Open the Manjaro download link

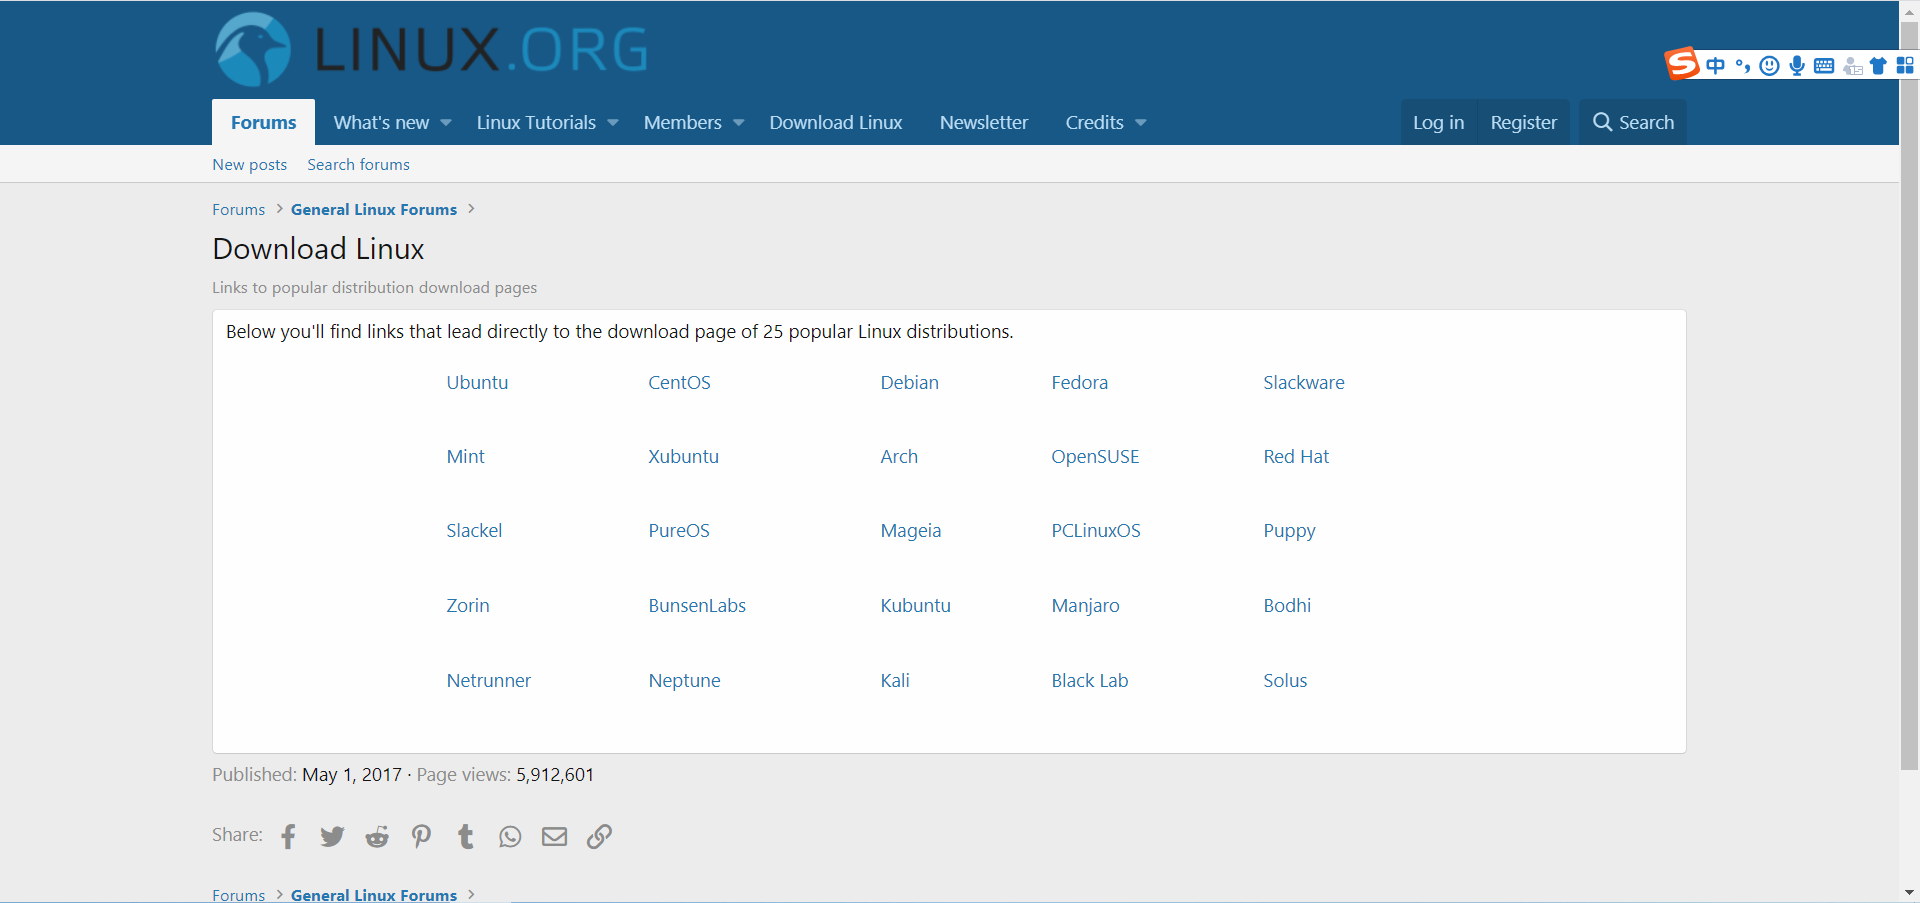click(x=1085, y=606)
